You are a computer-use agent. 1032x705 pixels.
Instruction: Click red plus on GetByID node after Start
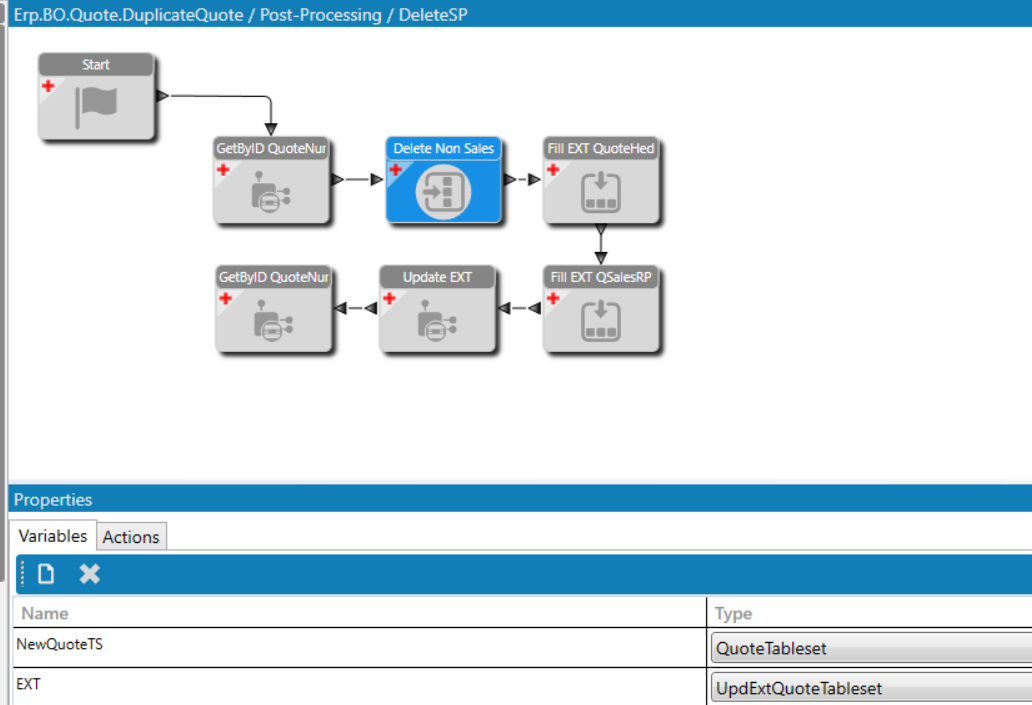tap(223, 170)
